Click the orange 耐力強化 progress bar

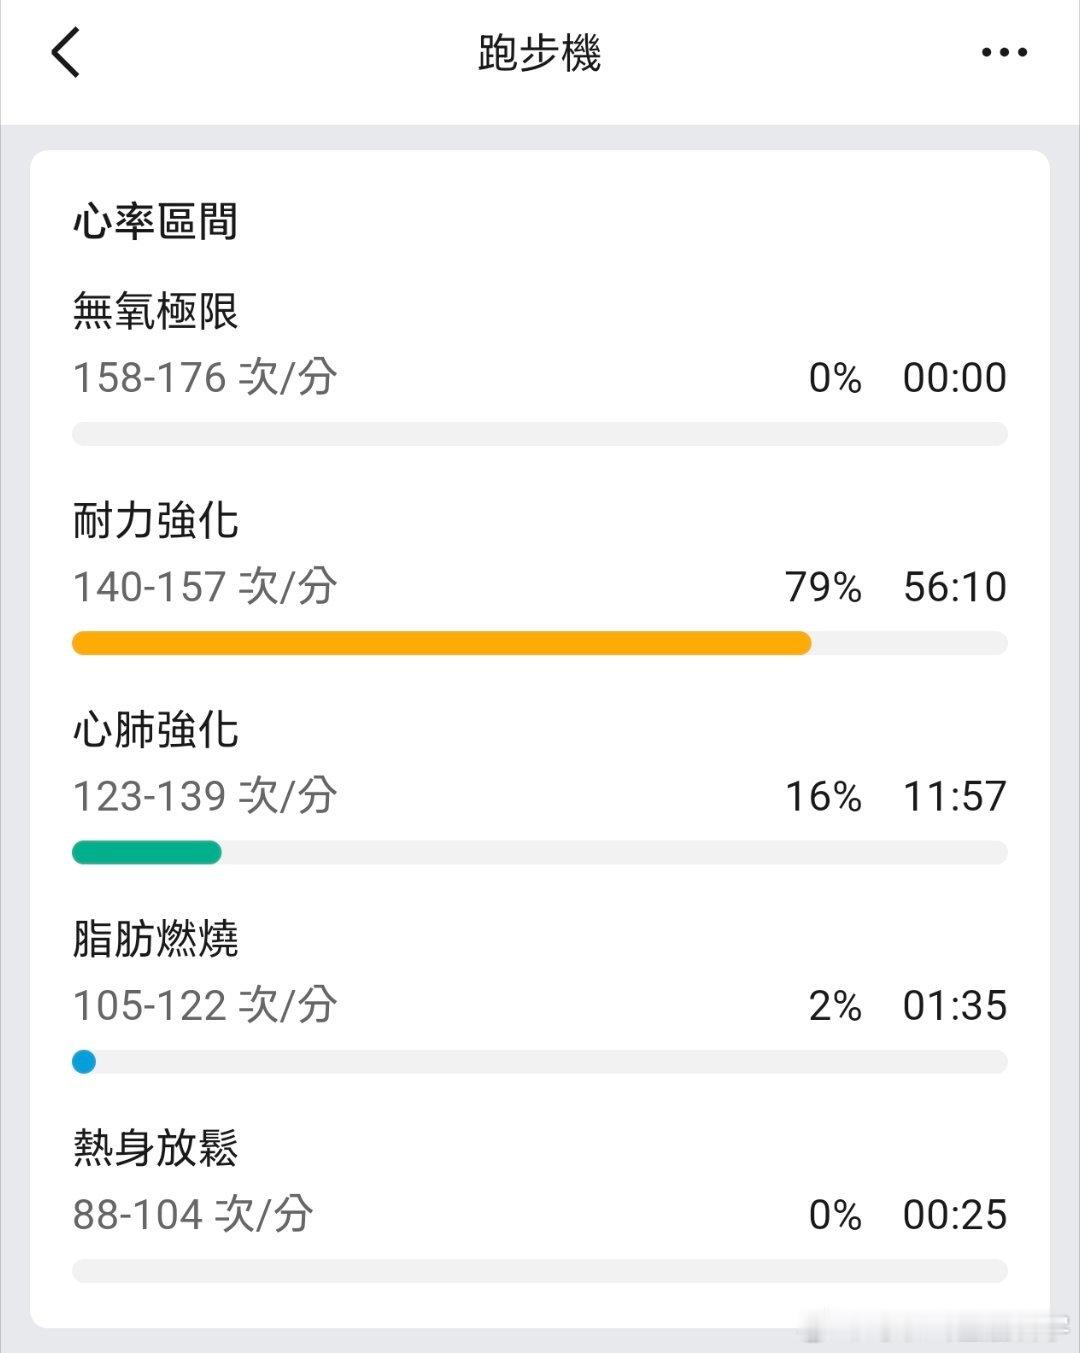point(441,643)
